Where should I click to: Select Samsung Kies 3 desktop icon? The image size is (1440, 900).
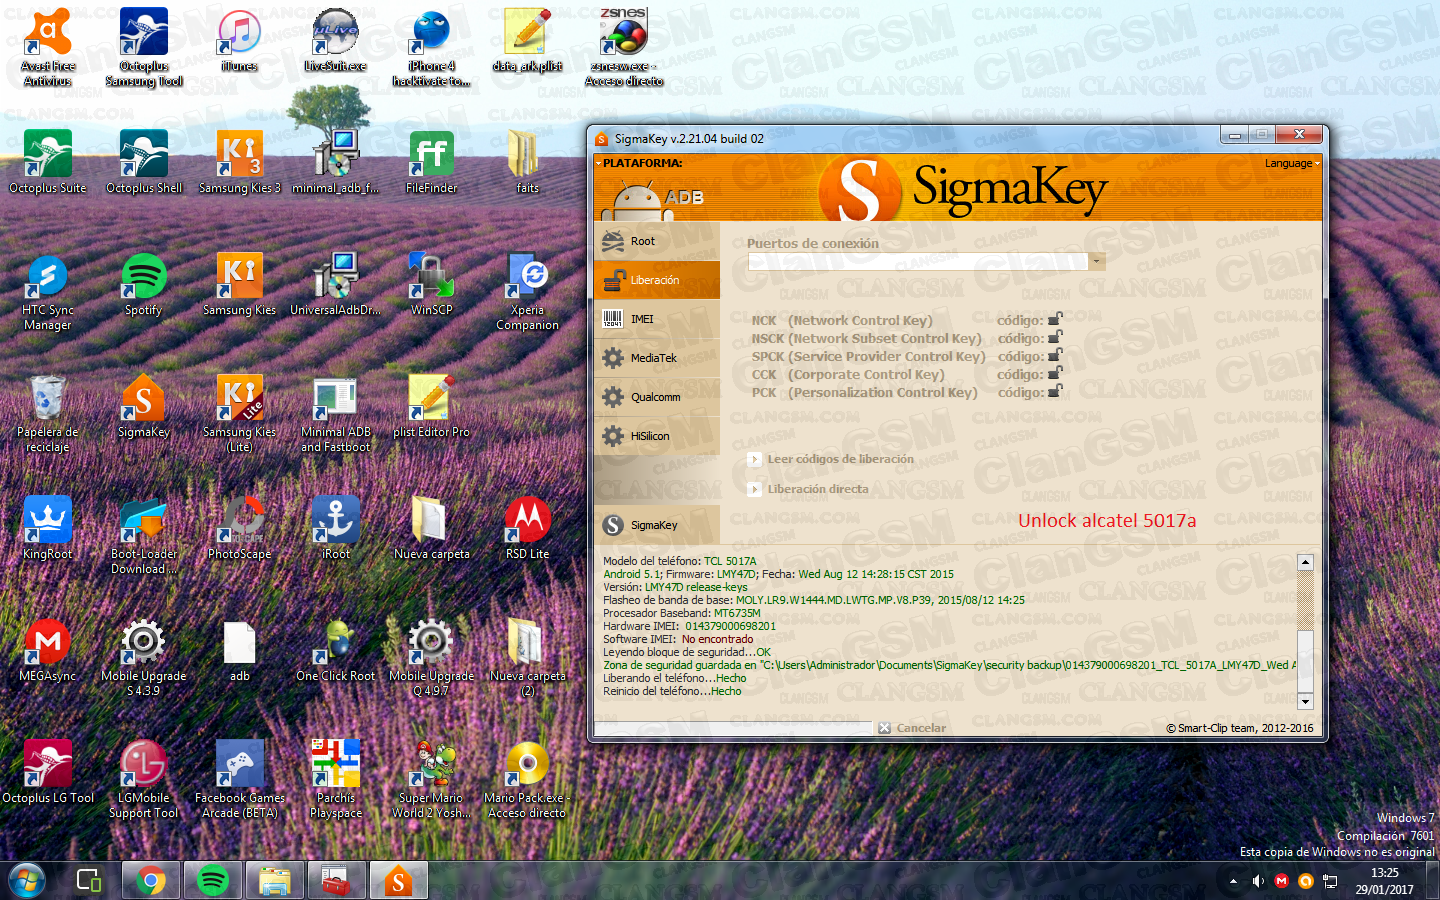click(x=240, y=162)
